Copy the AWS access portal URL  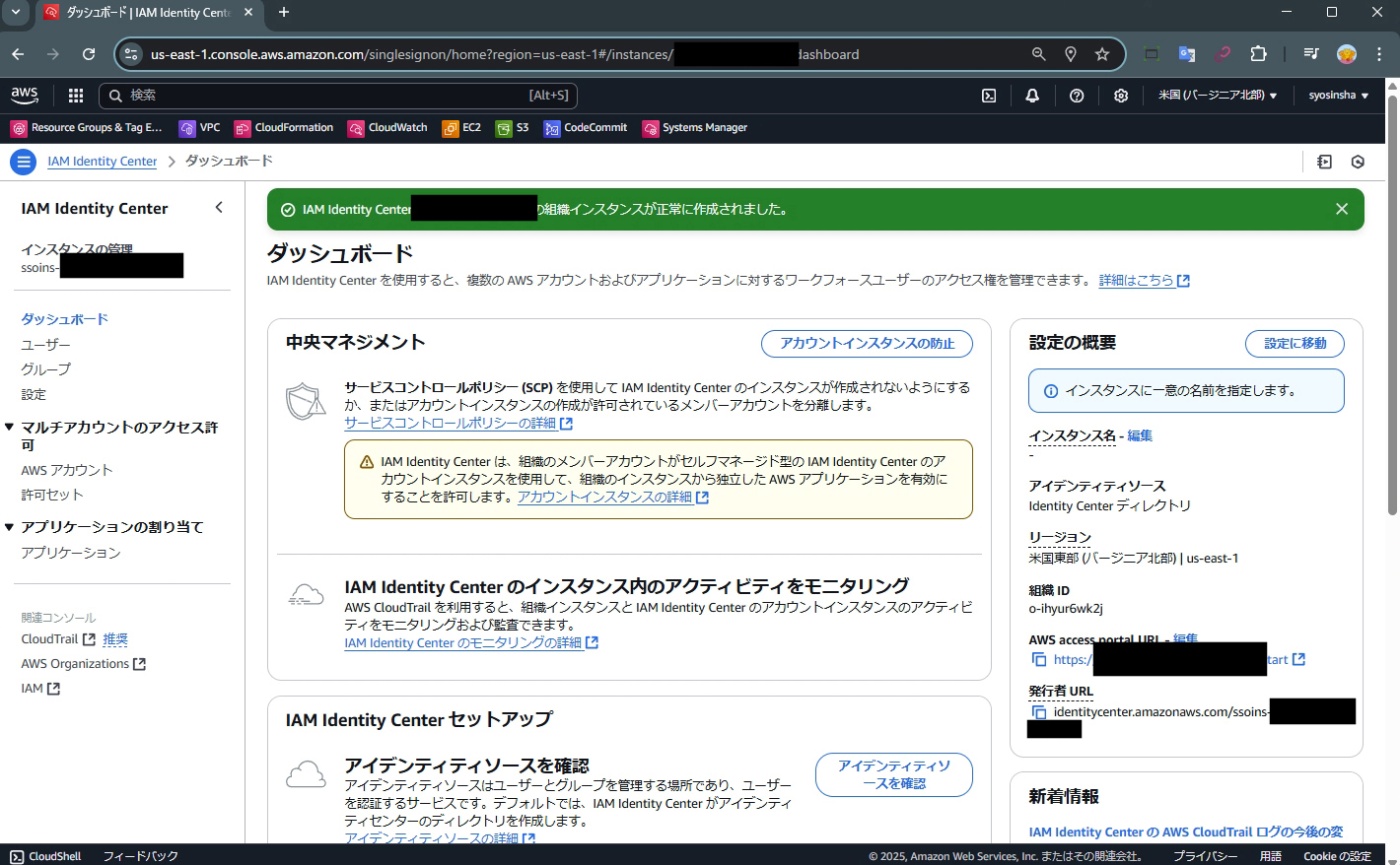coord(1039,660)
